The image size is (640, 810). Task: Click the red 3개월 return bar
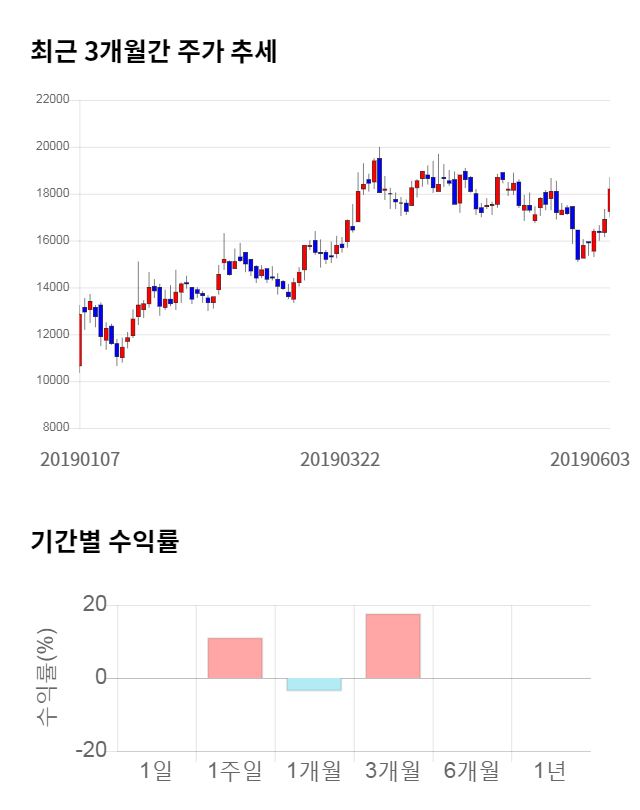[x=393, y=646]
